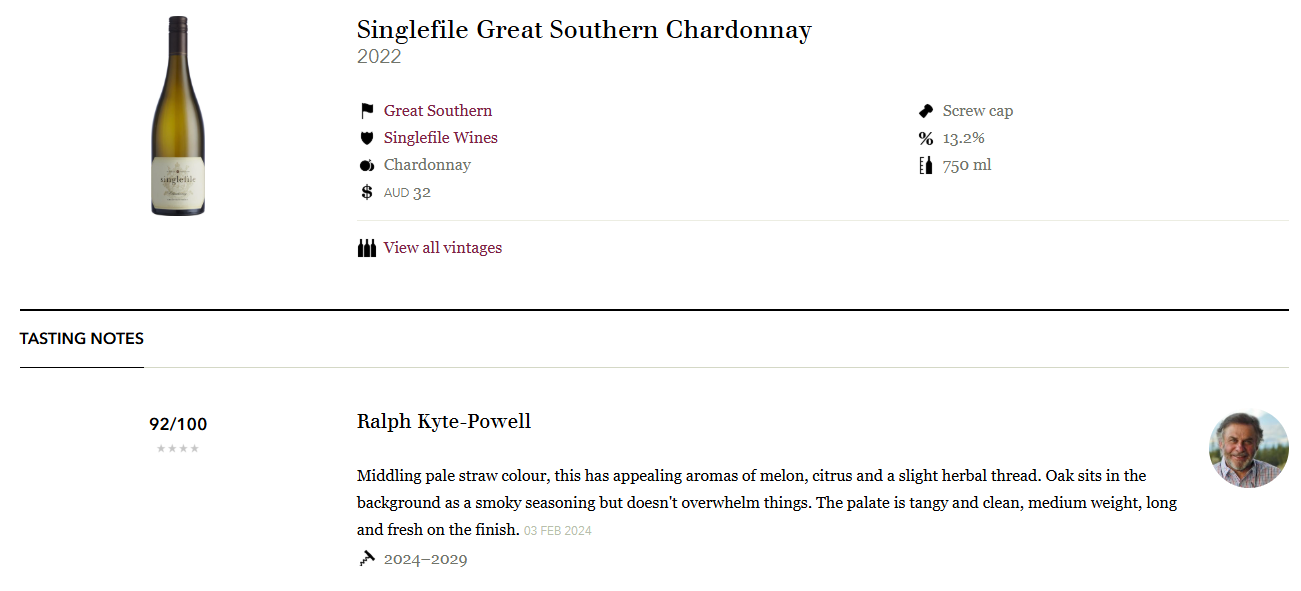Image resolution: width=1301 pixels, height=591 pixels.
Task: Click the corkscrew drinking window icon
Action: click(367, 559)
